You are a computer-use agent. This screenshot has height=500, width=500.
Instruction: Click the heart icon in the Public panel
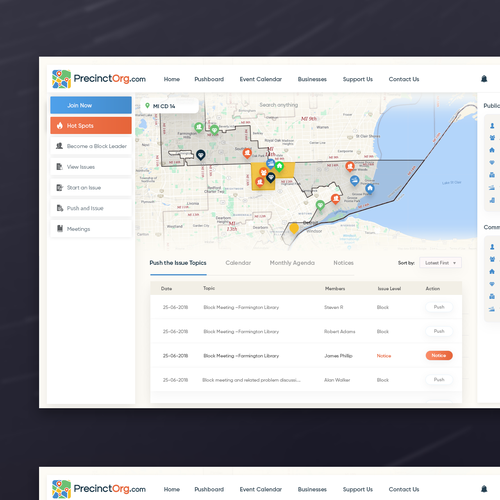(492, 162)
